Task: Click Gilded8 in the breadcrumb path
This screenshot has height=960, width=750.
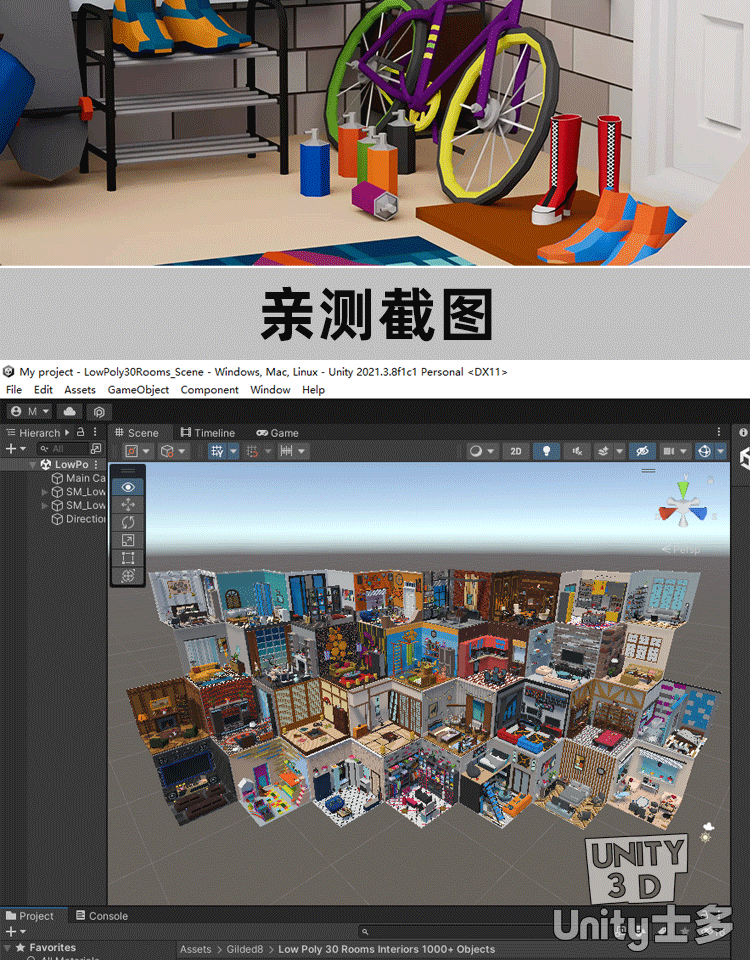Action: tap(244, 949)
